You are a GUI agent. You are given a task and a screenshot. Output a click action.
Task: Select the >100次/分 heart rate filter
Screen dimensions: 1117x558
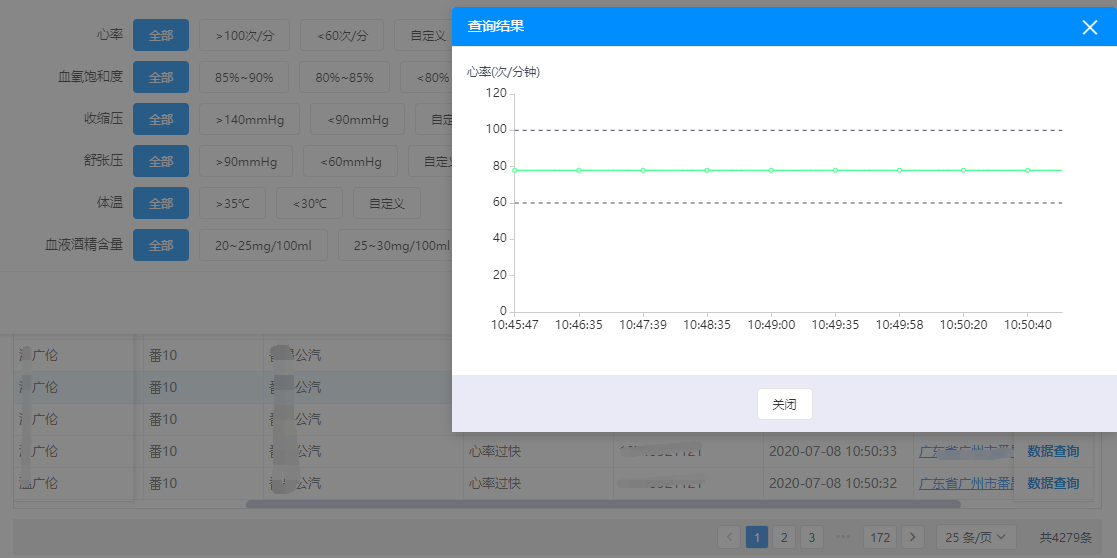[244, 35]
